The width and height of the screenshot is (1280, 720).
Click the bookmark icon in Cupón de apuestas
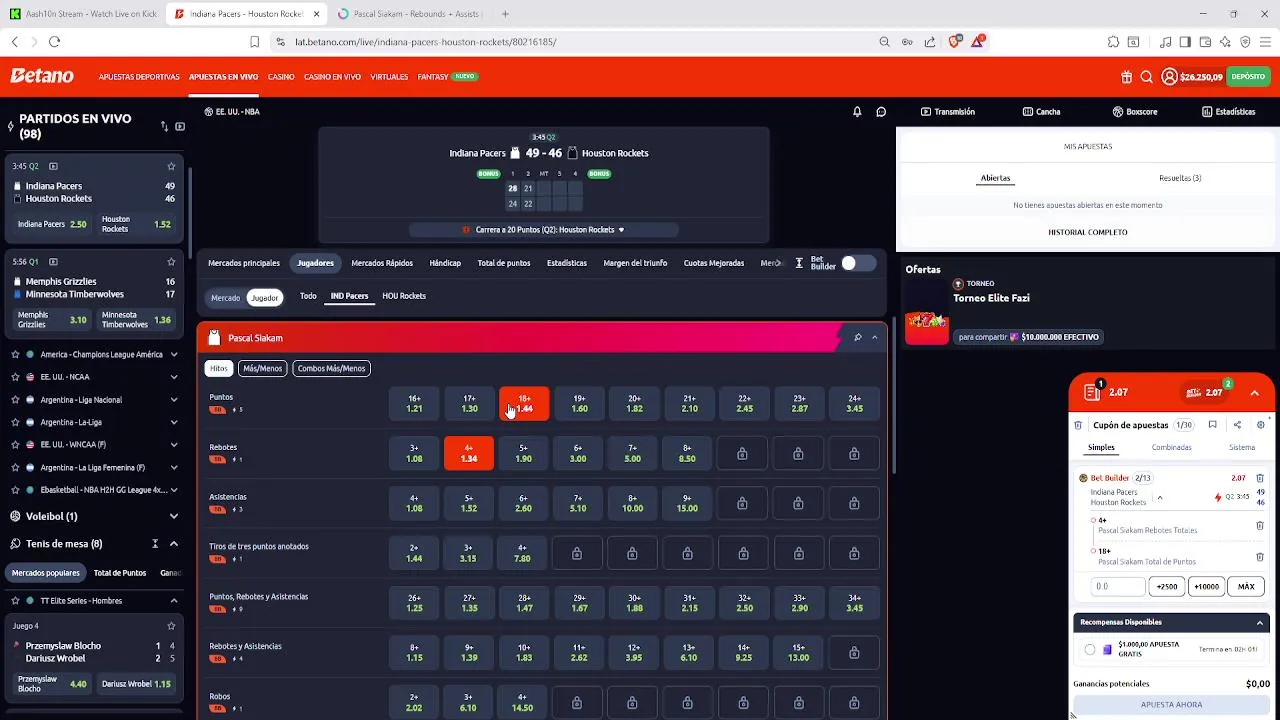[x=1212, y=425]
